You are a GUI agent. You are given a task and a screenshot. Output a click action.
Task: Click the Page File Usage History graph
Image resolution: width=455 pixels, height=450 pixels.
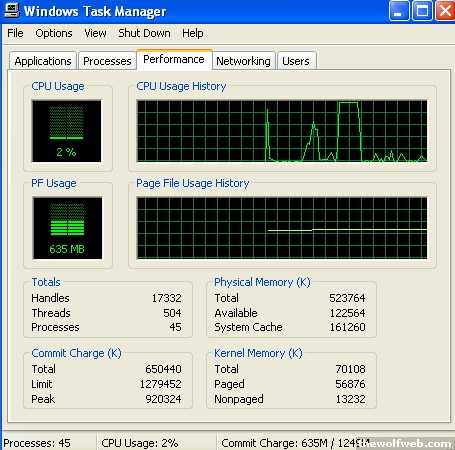click(x=282, y=228)
